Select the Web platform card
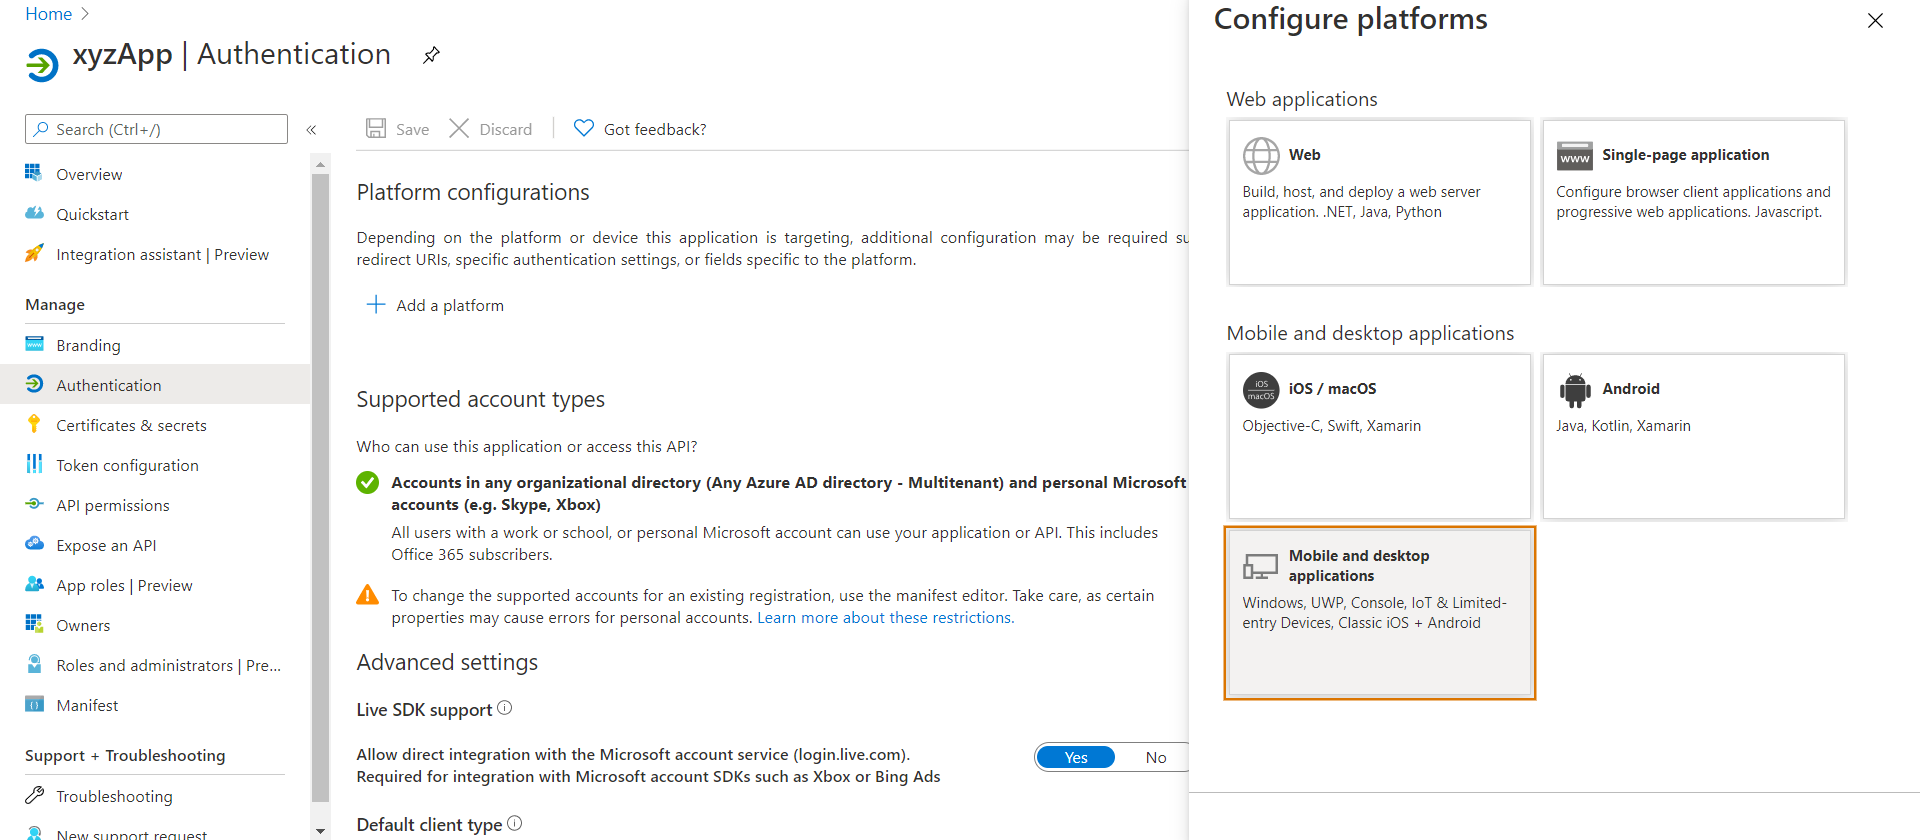This screenshot has height=840, width=1920. [1379, 202]
